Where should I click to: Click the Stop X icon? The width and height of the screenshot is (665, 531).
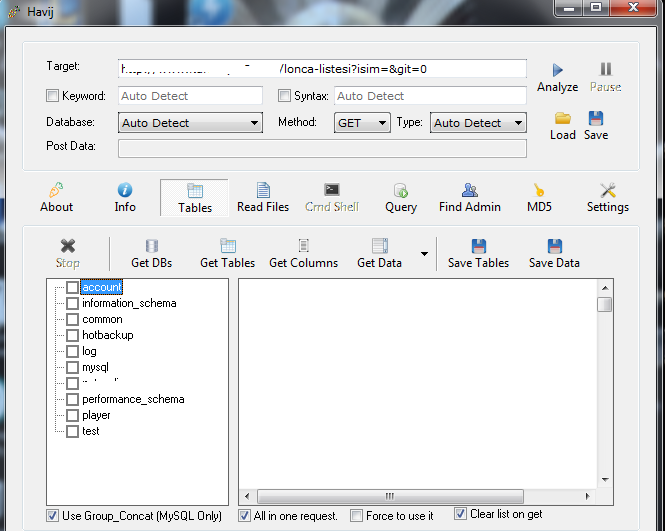pyautogui.click(x=68, y=246)
